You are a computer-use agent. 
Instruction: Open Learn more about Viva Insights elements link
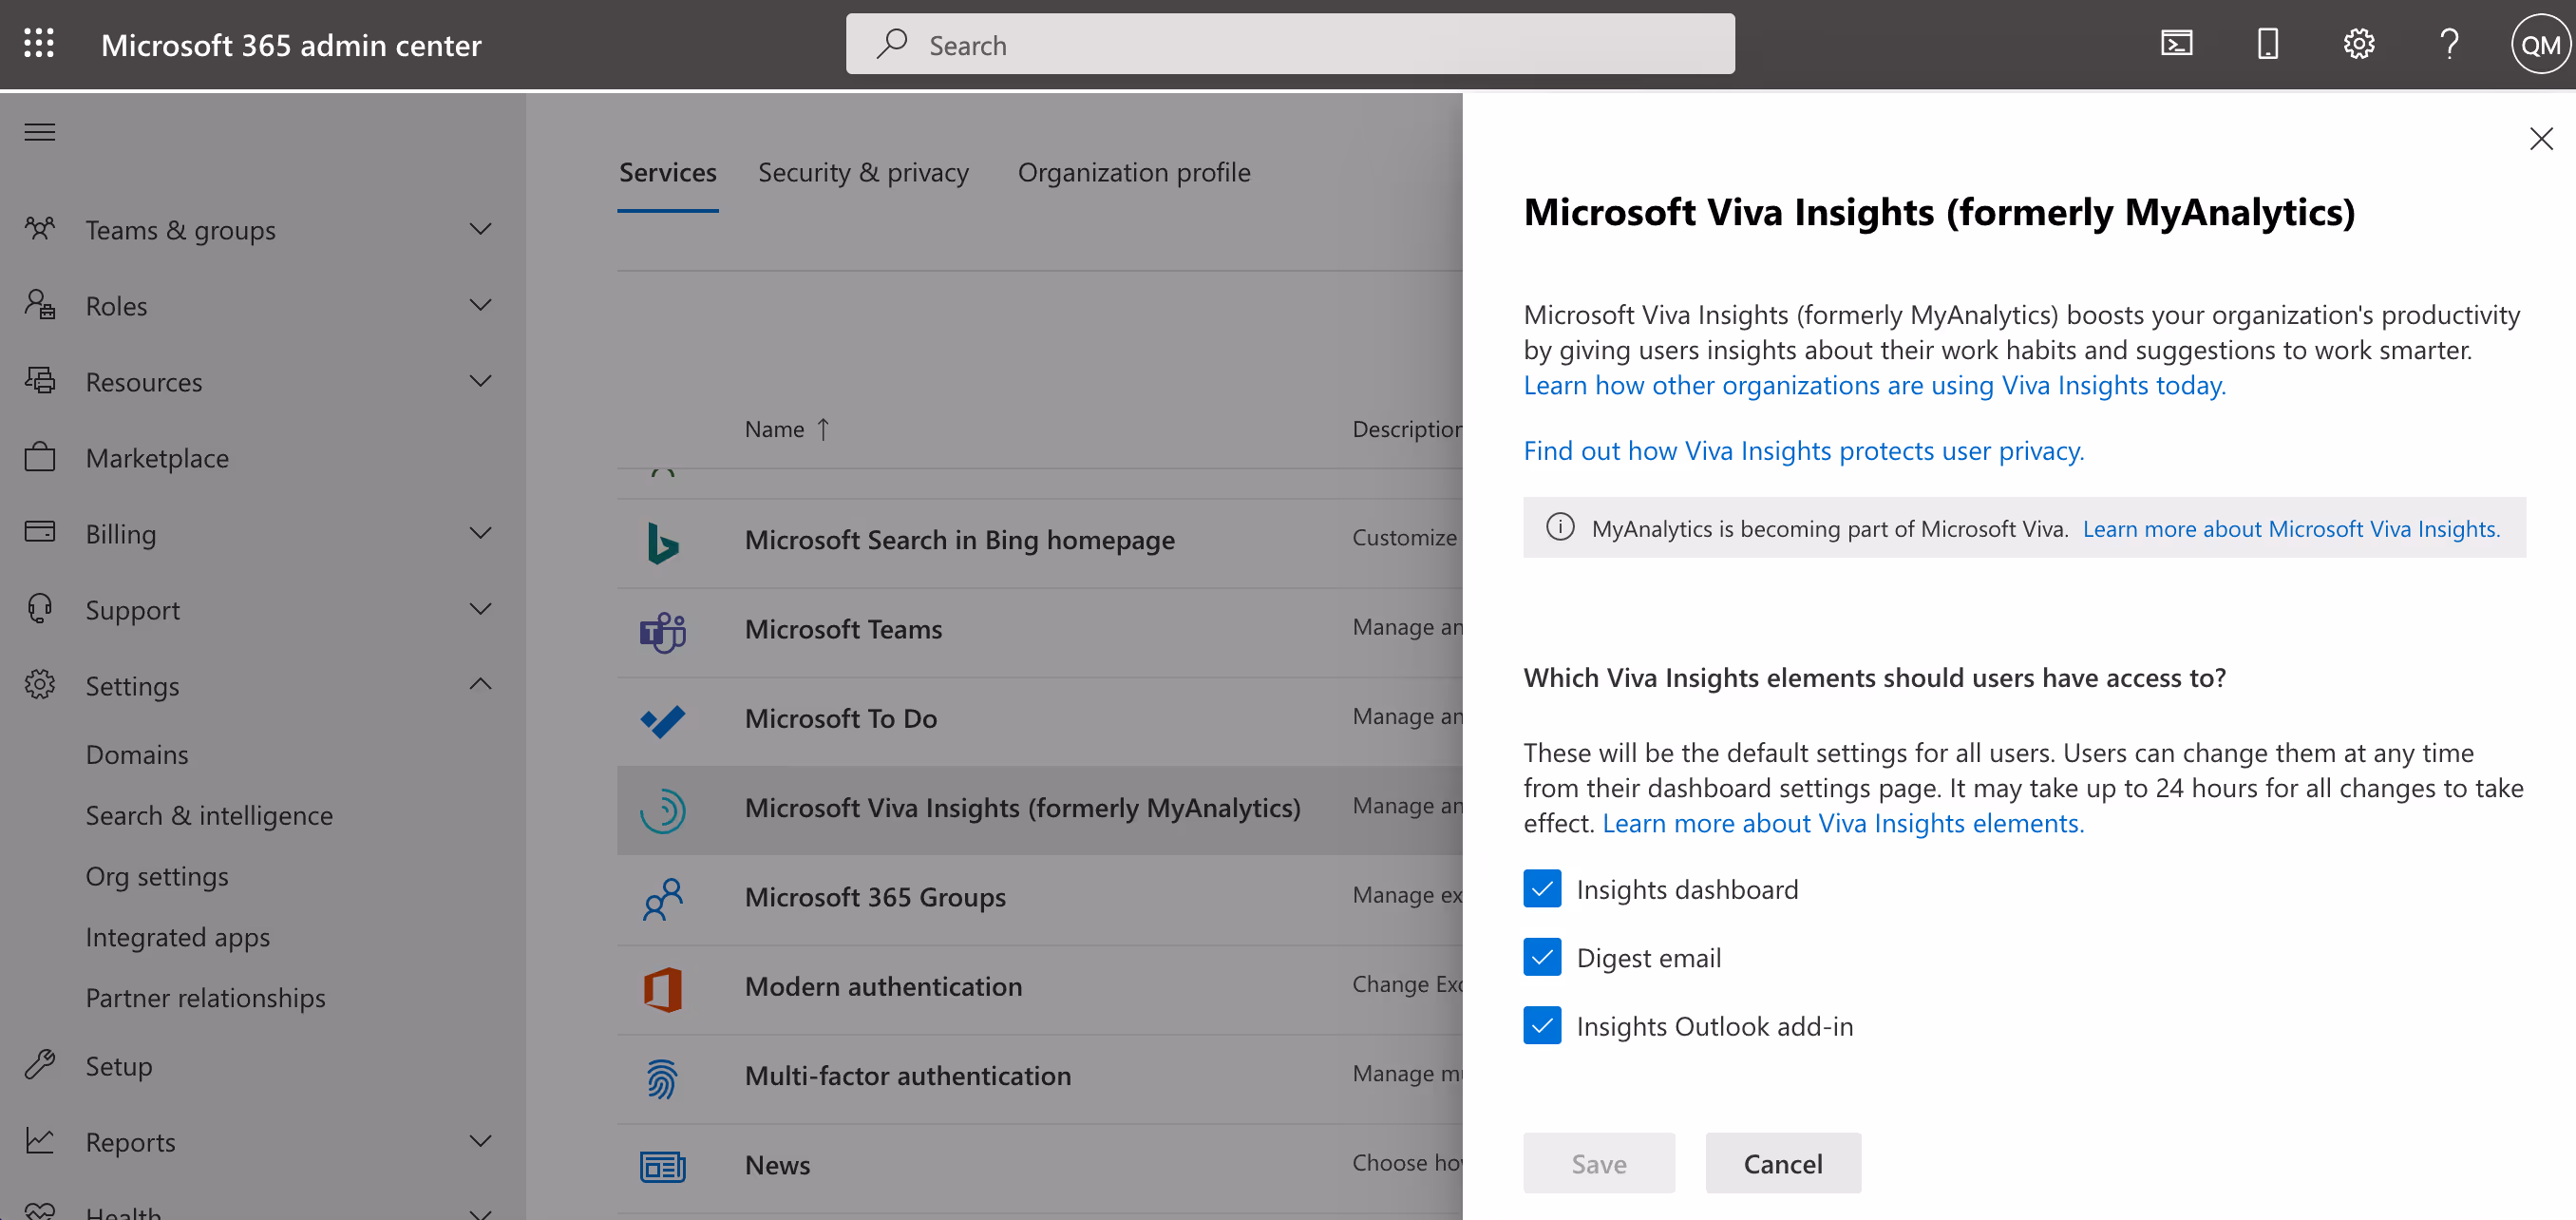point(1842,823)
